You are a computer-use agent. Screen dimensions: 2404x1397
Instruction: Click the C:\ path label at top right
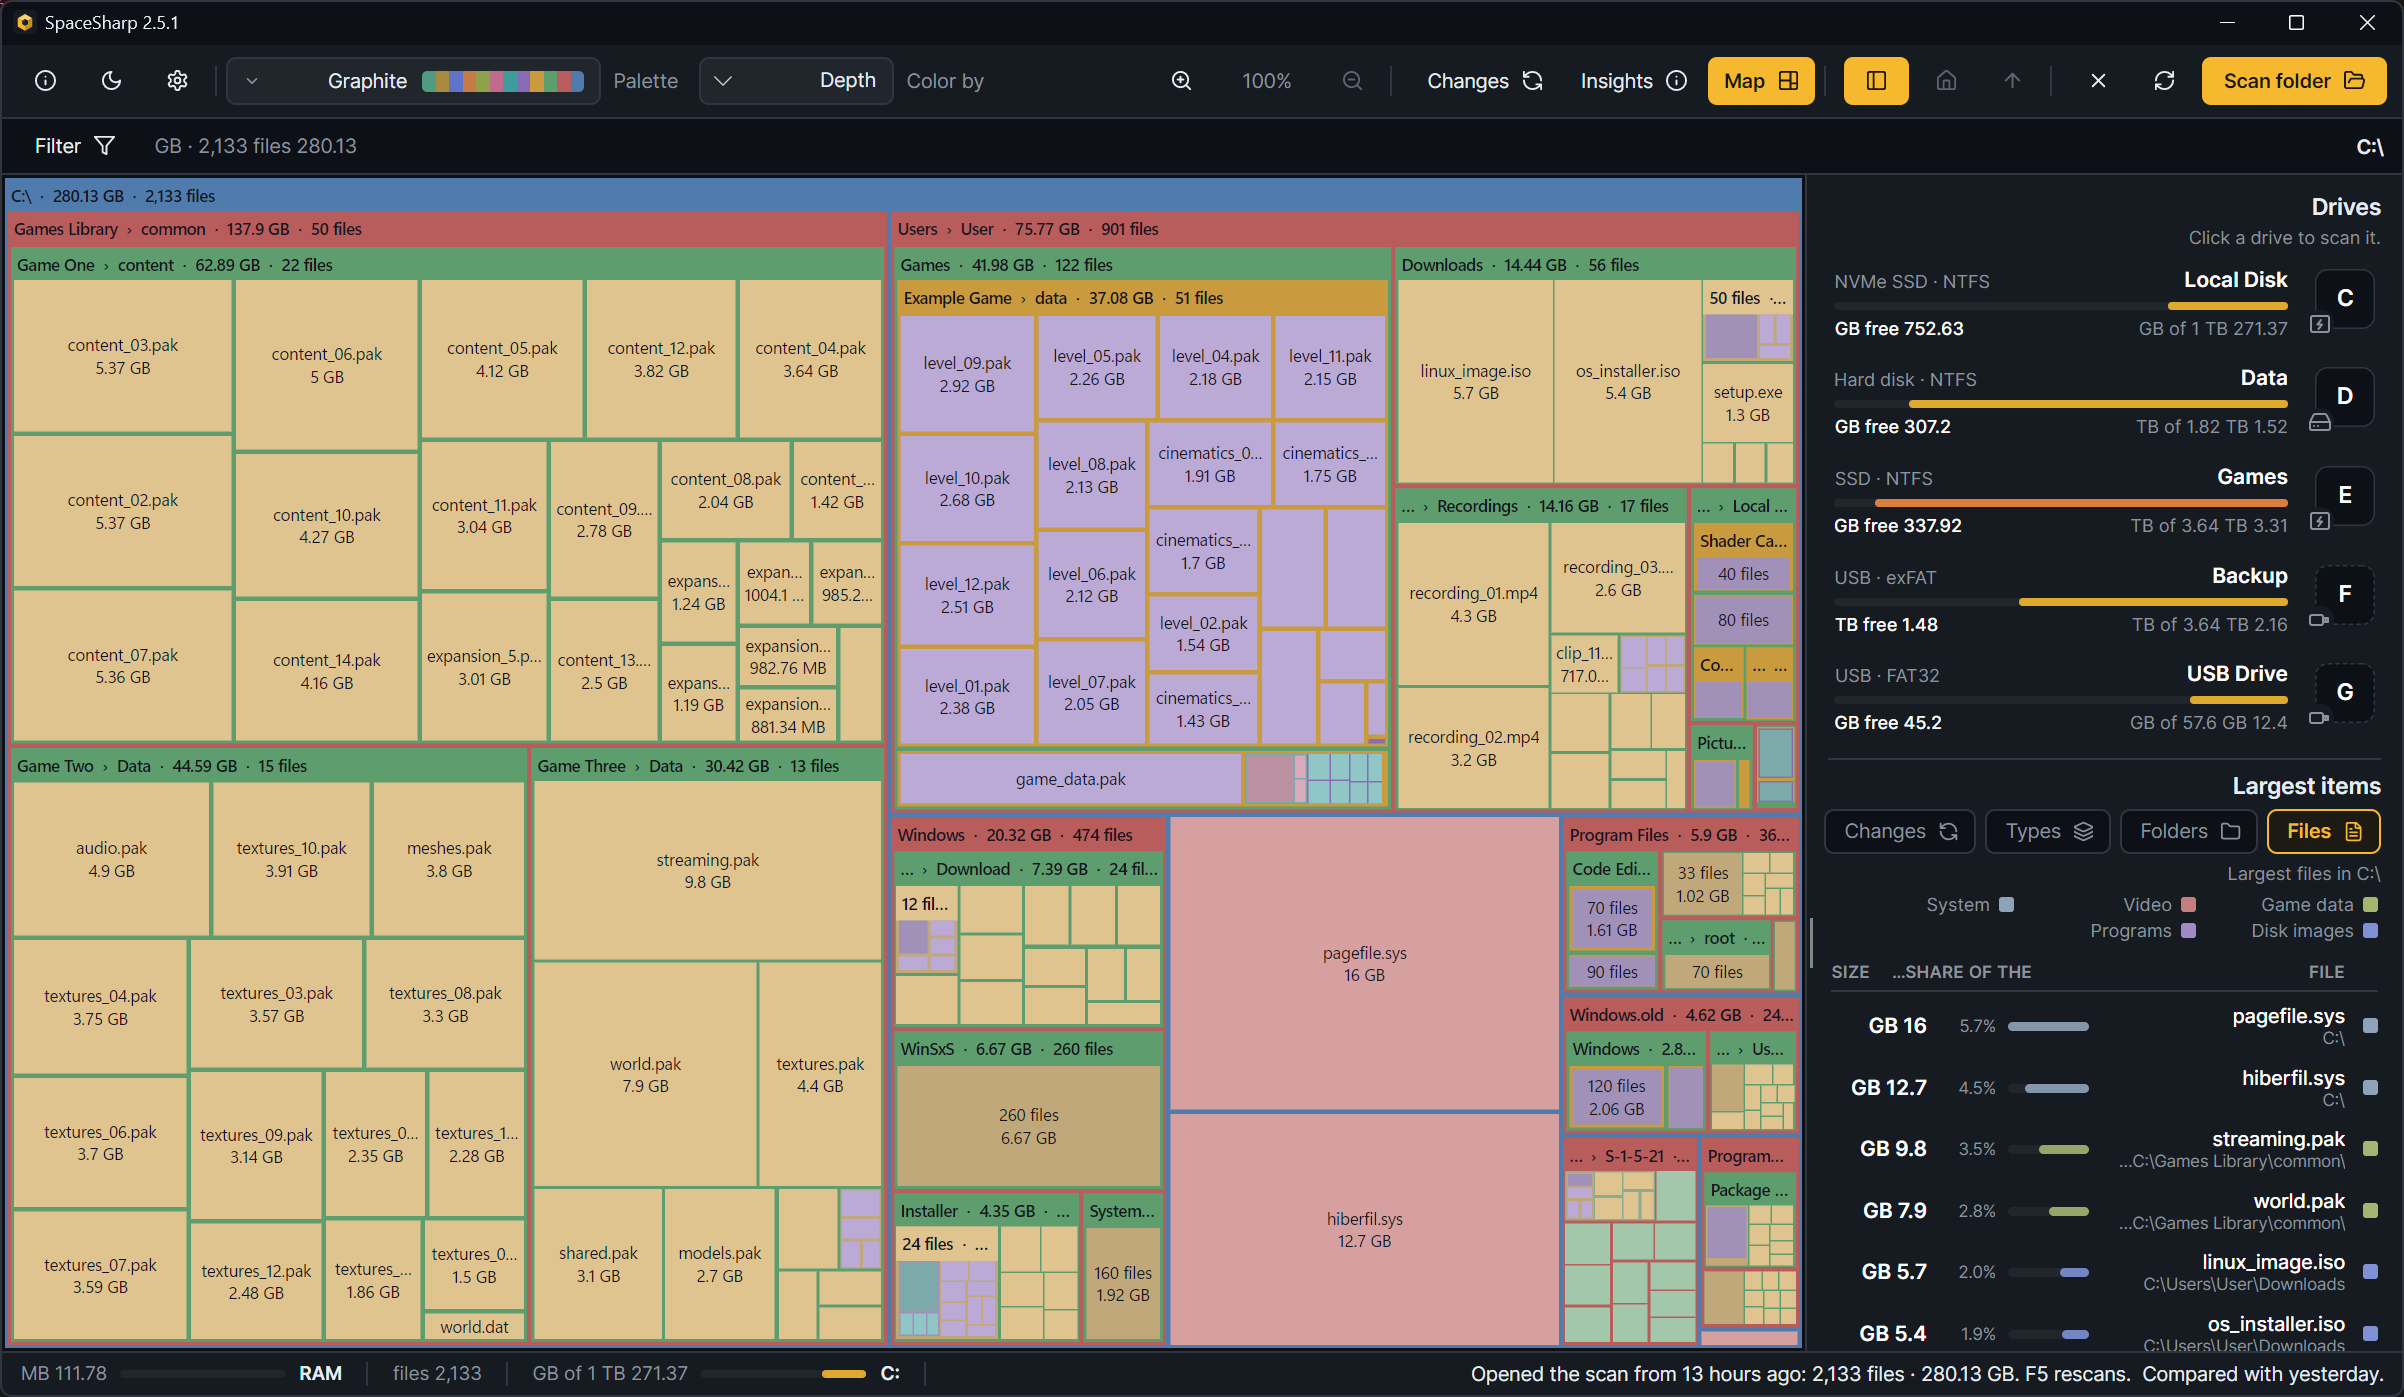(x=2369, y=147)
